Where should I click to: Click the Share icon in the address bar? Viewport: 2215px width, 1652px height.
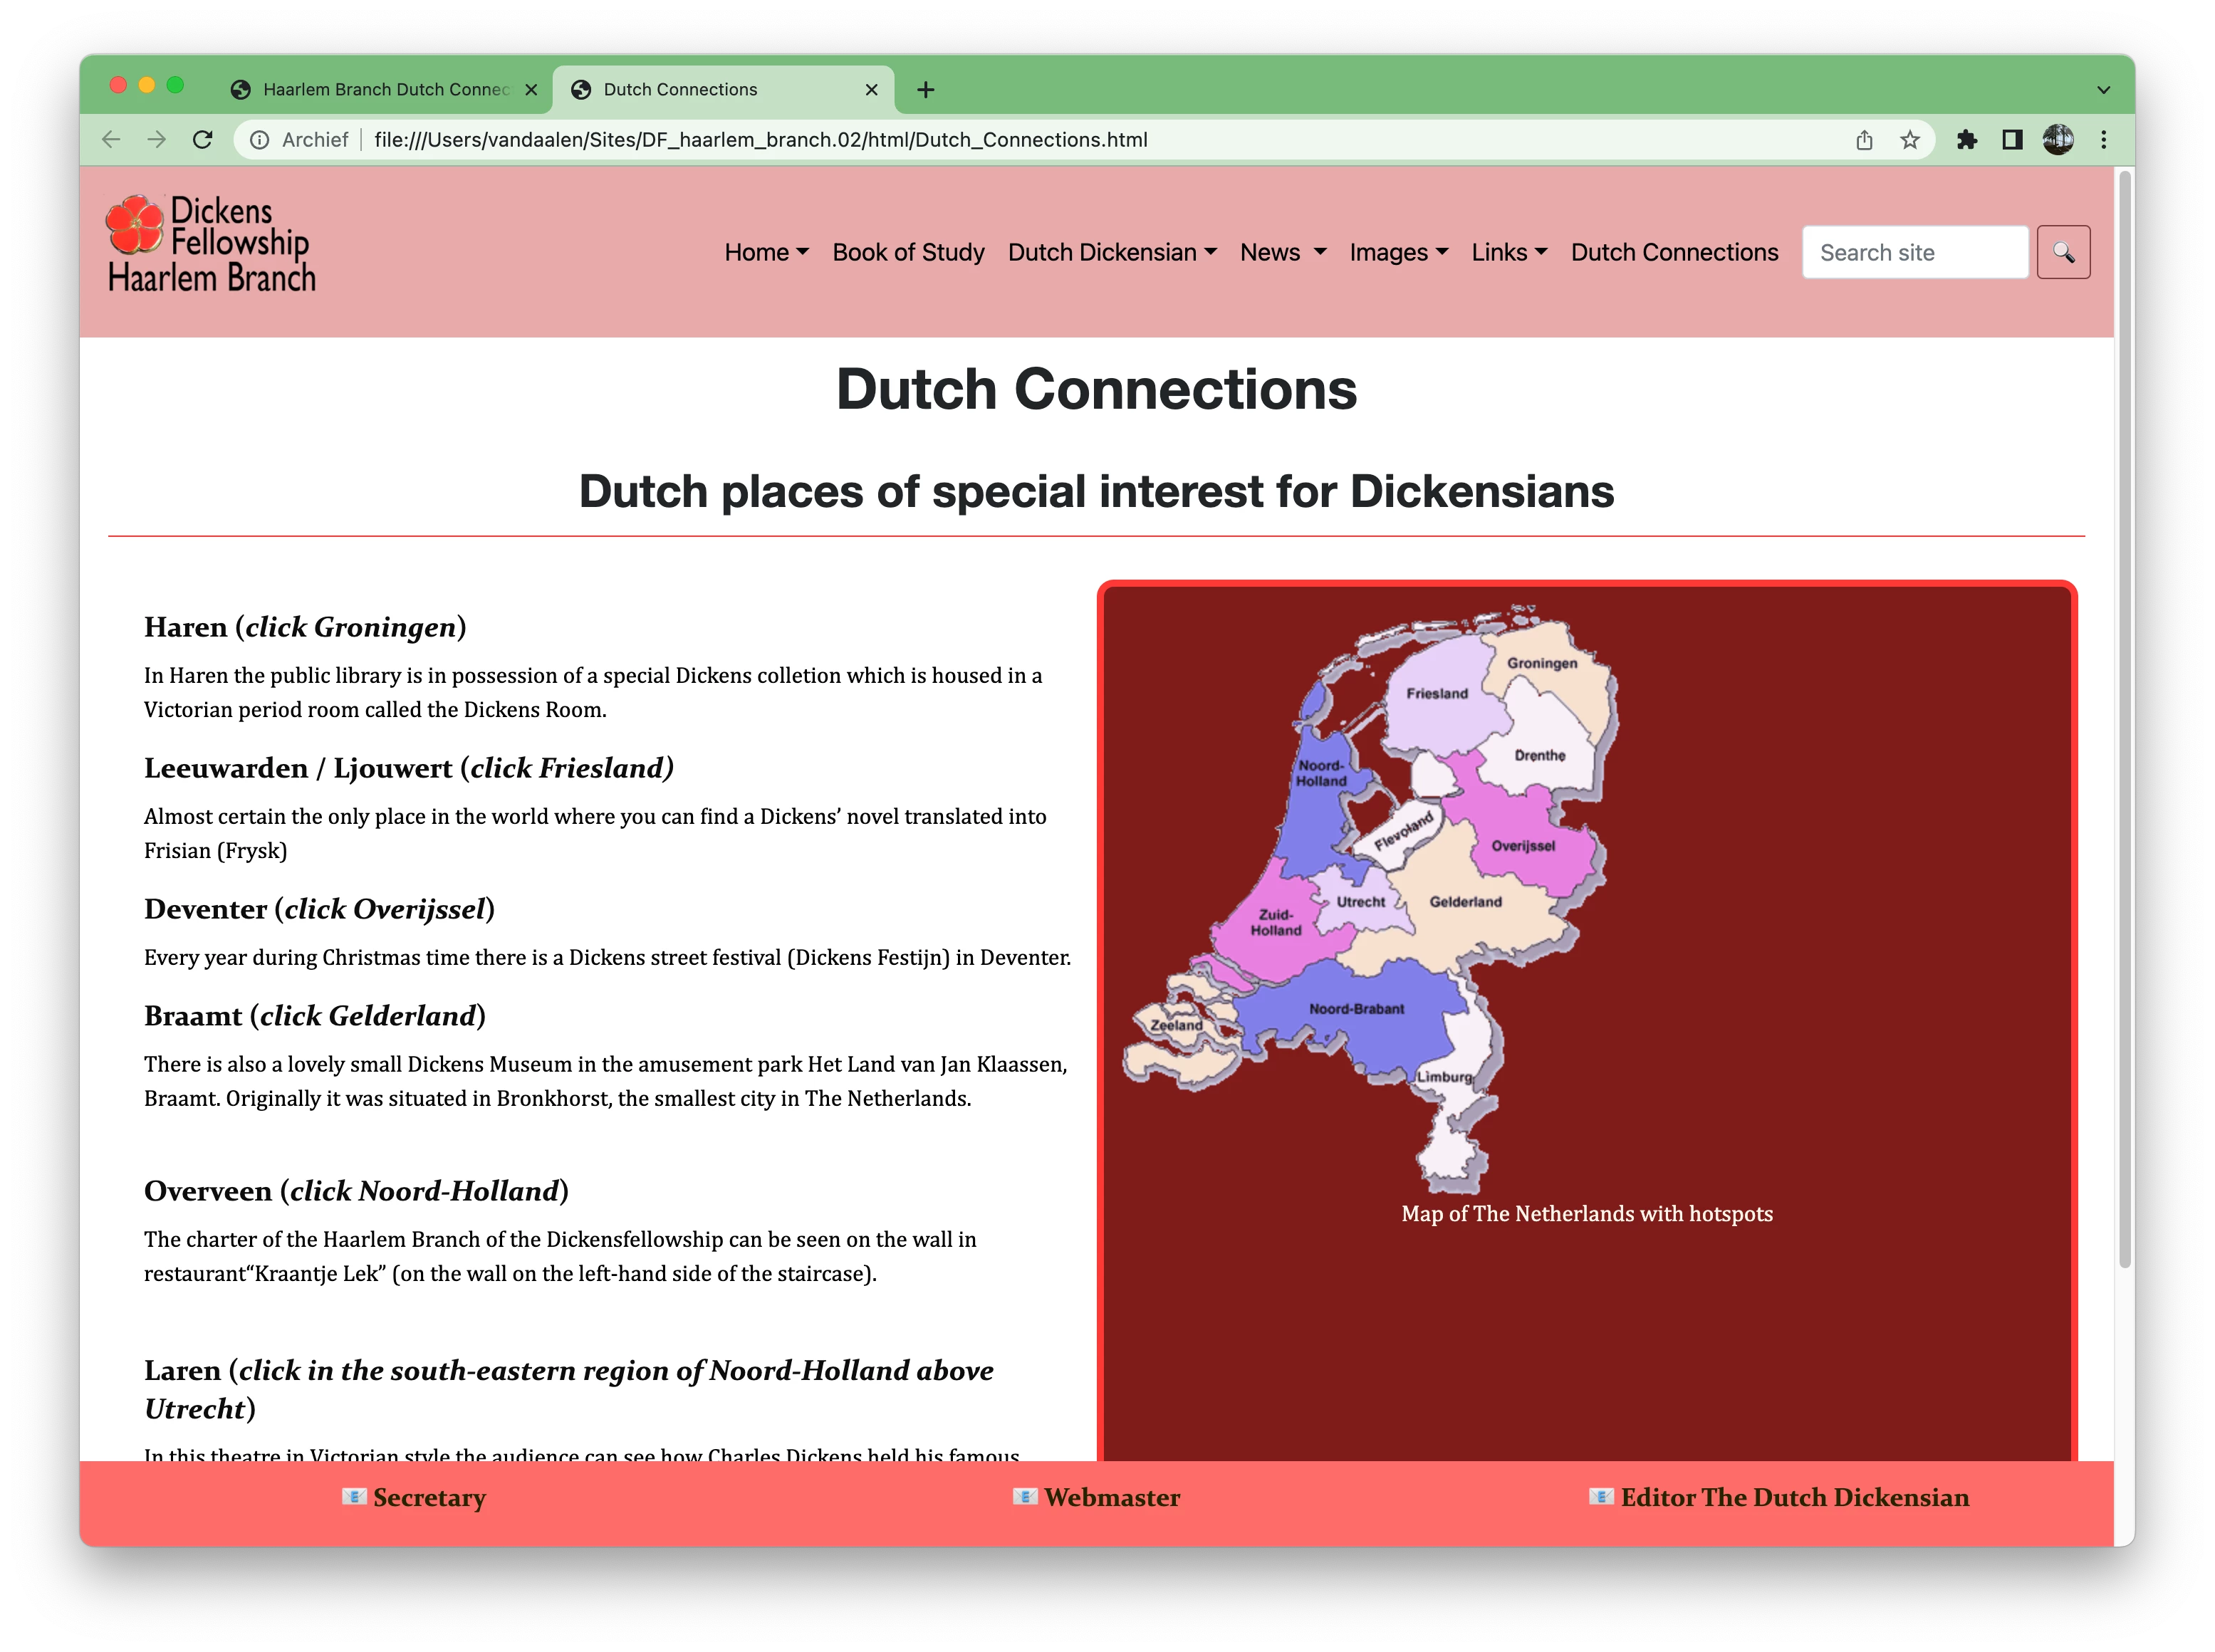1864,140
